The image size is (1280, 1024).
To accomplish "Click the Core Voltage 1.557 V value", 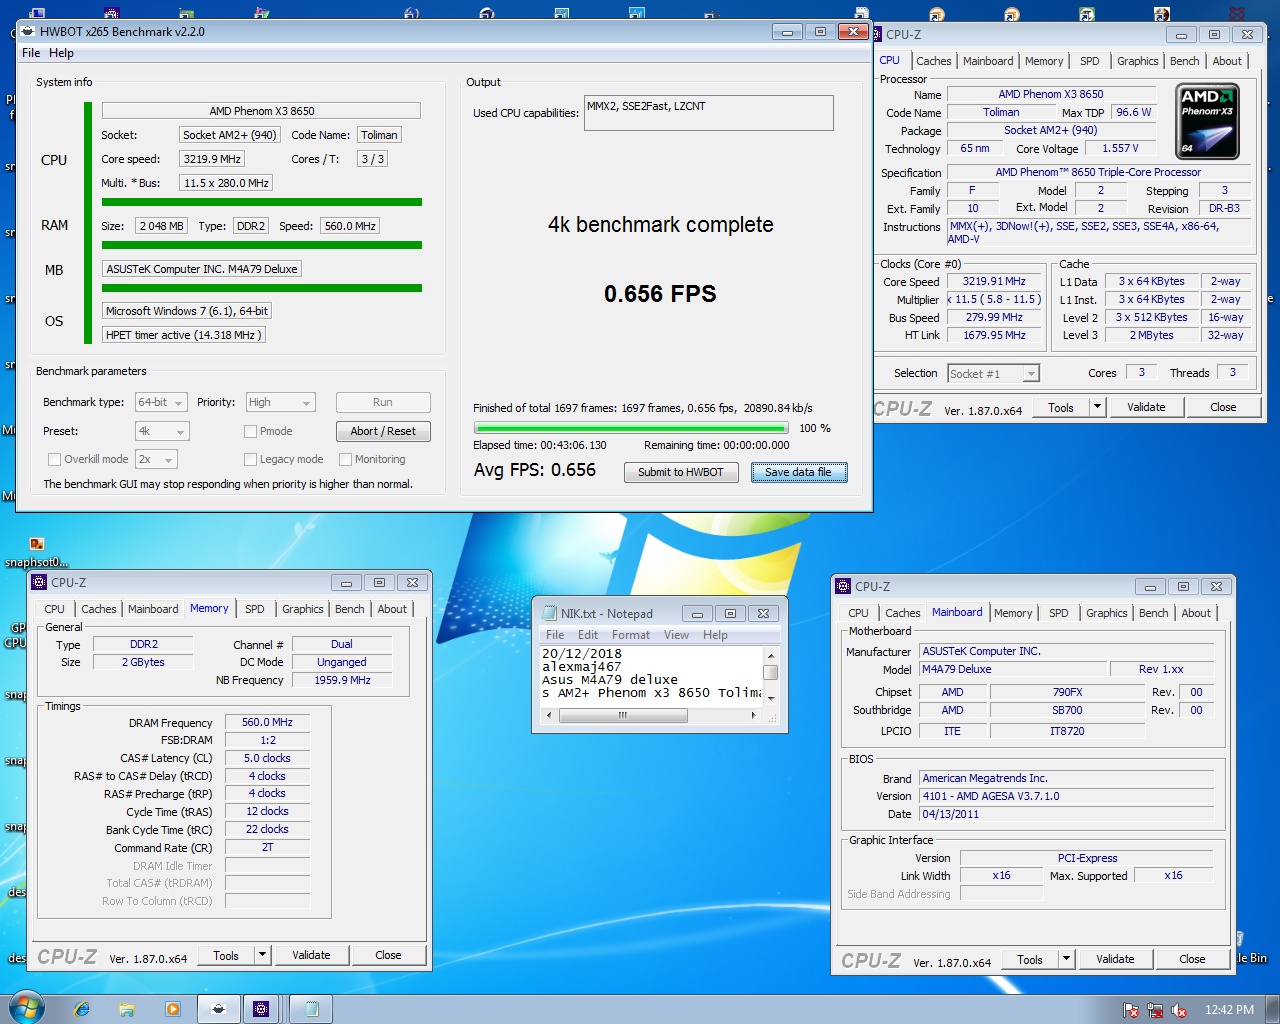I will coord(1120,148).
